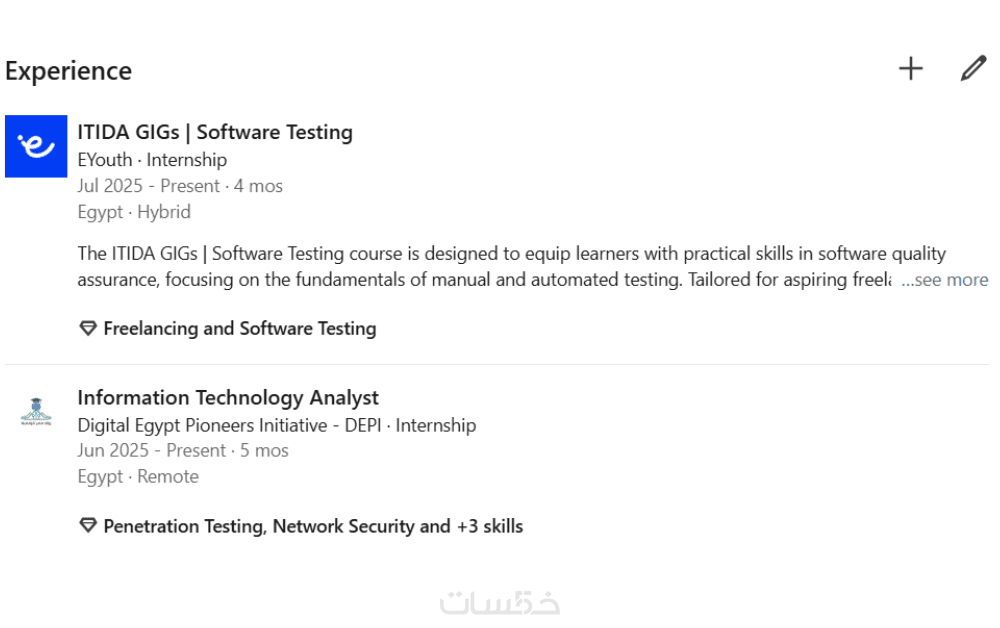Click the ITIDA GIGs course description paragraph
1000x628 pixels.
(x=480, y=267)
